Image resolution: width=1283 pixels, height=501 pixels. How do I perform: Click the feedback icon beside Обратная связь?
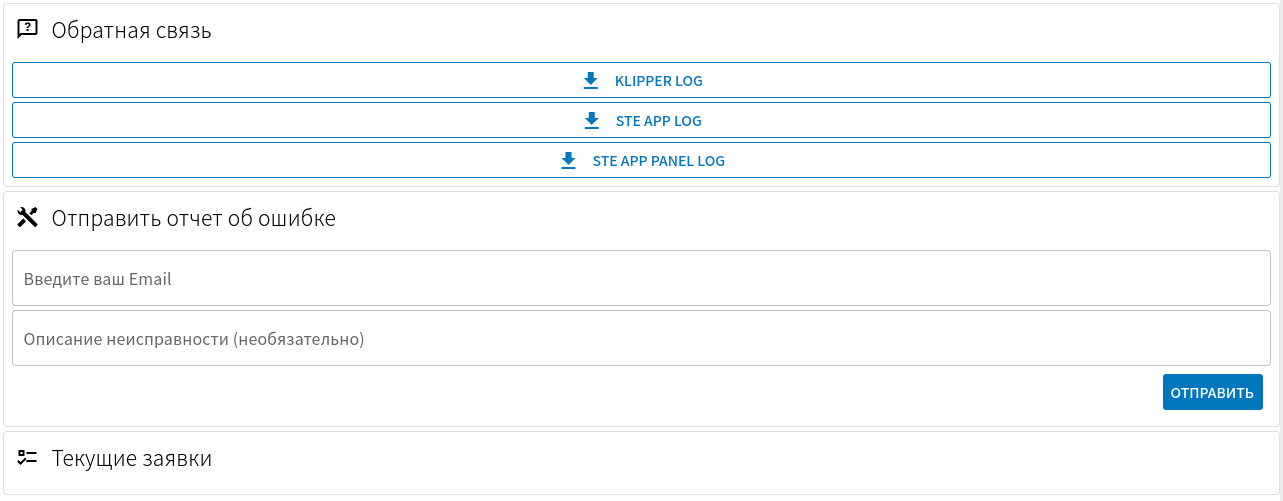(x=28, y=30)
